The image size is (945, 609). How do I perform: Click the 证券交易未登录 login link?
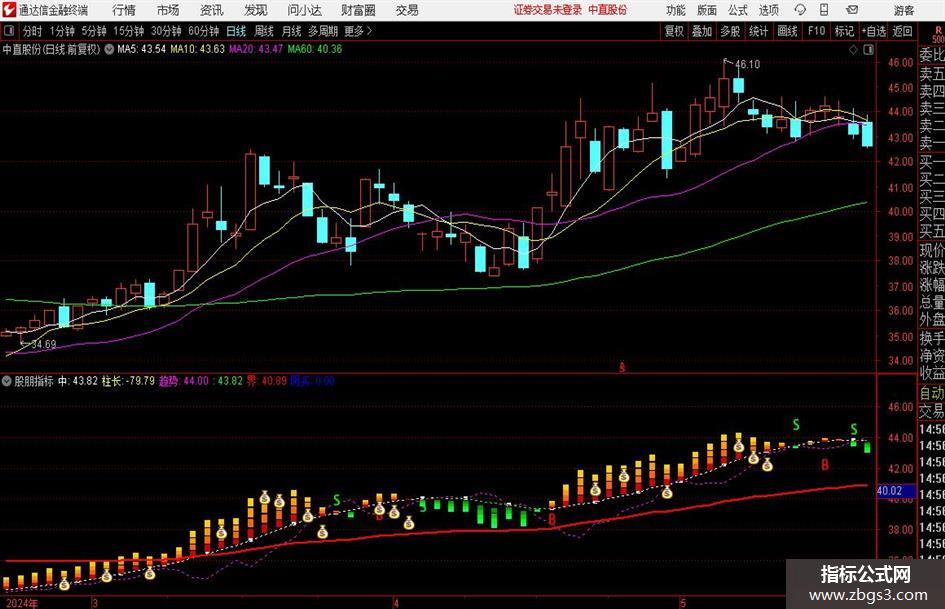point(548,10)
